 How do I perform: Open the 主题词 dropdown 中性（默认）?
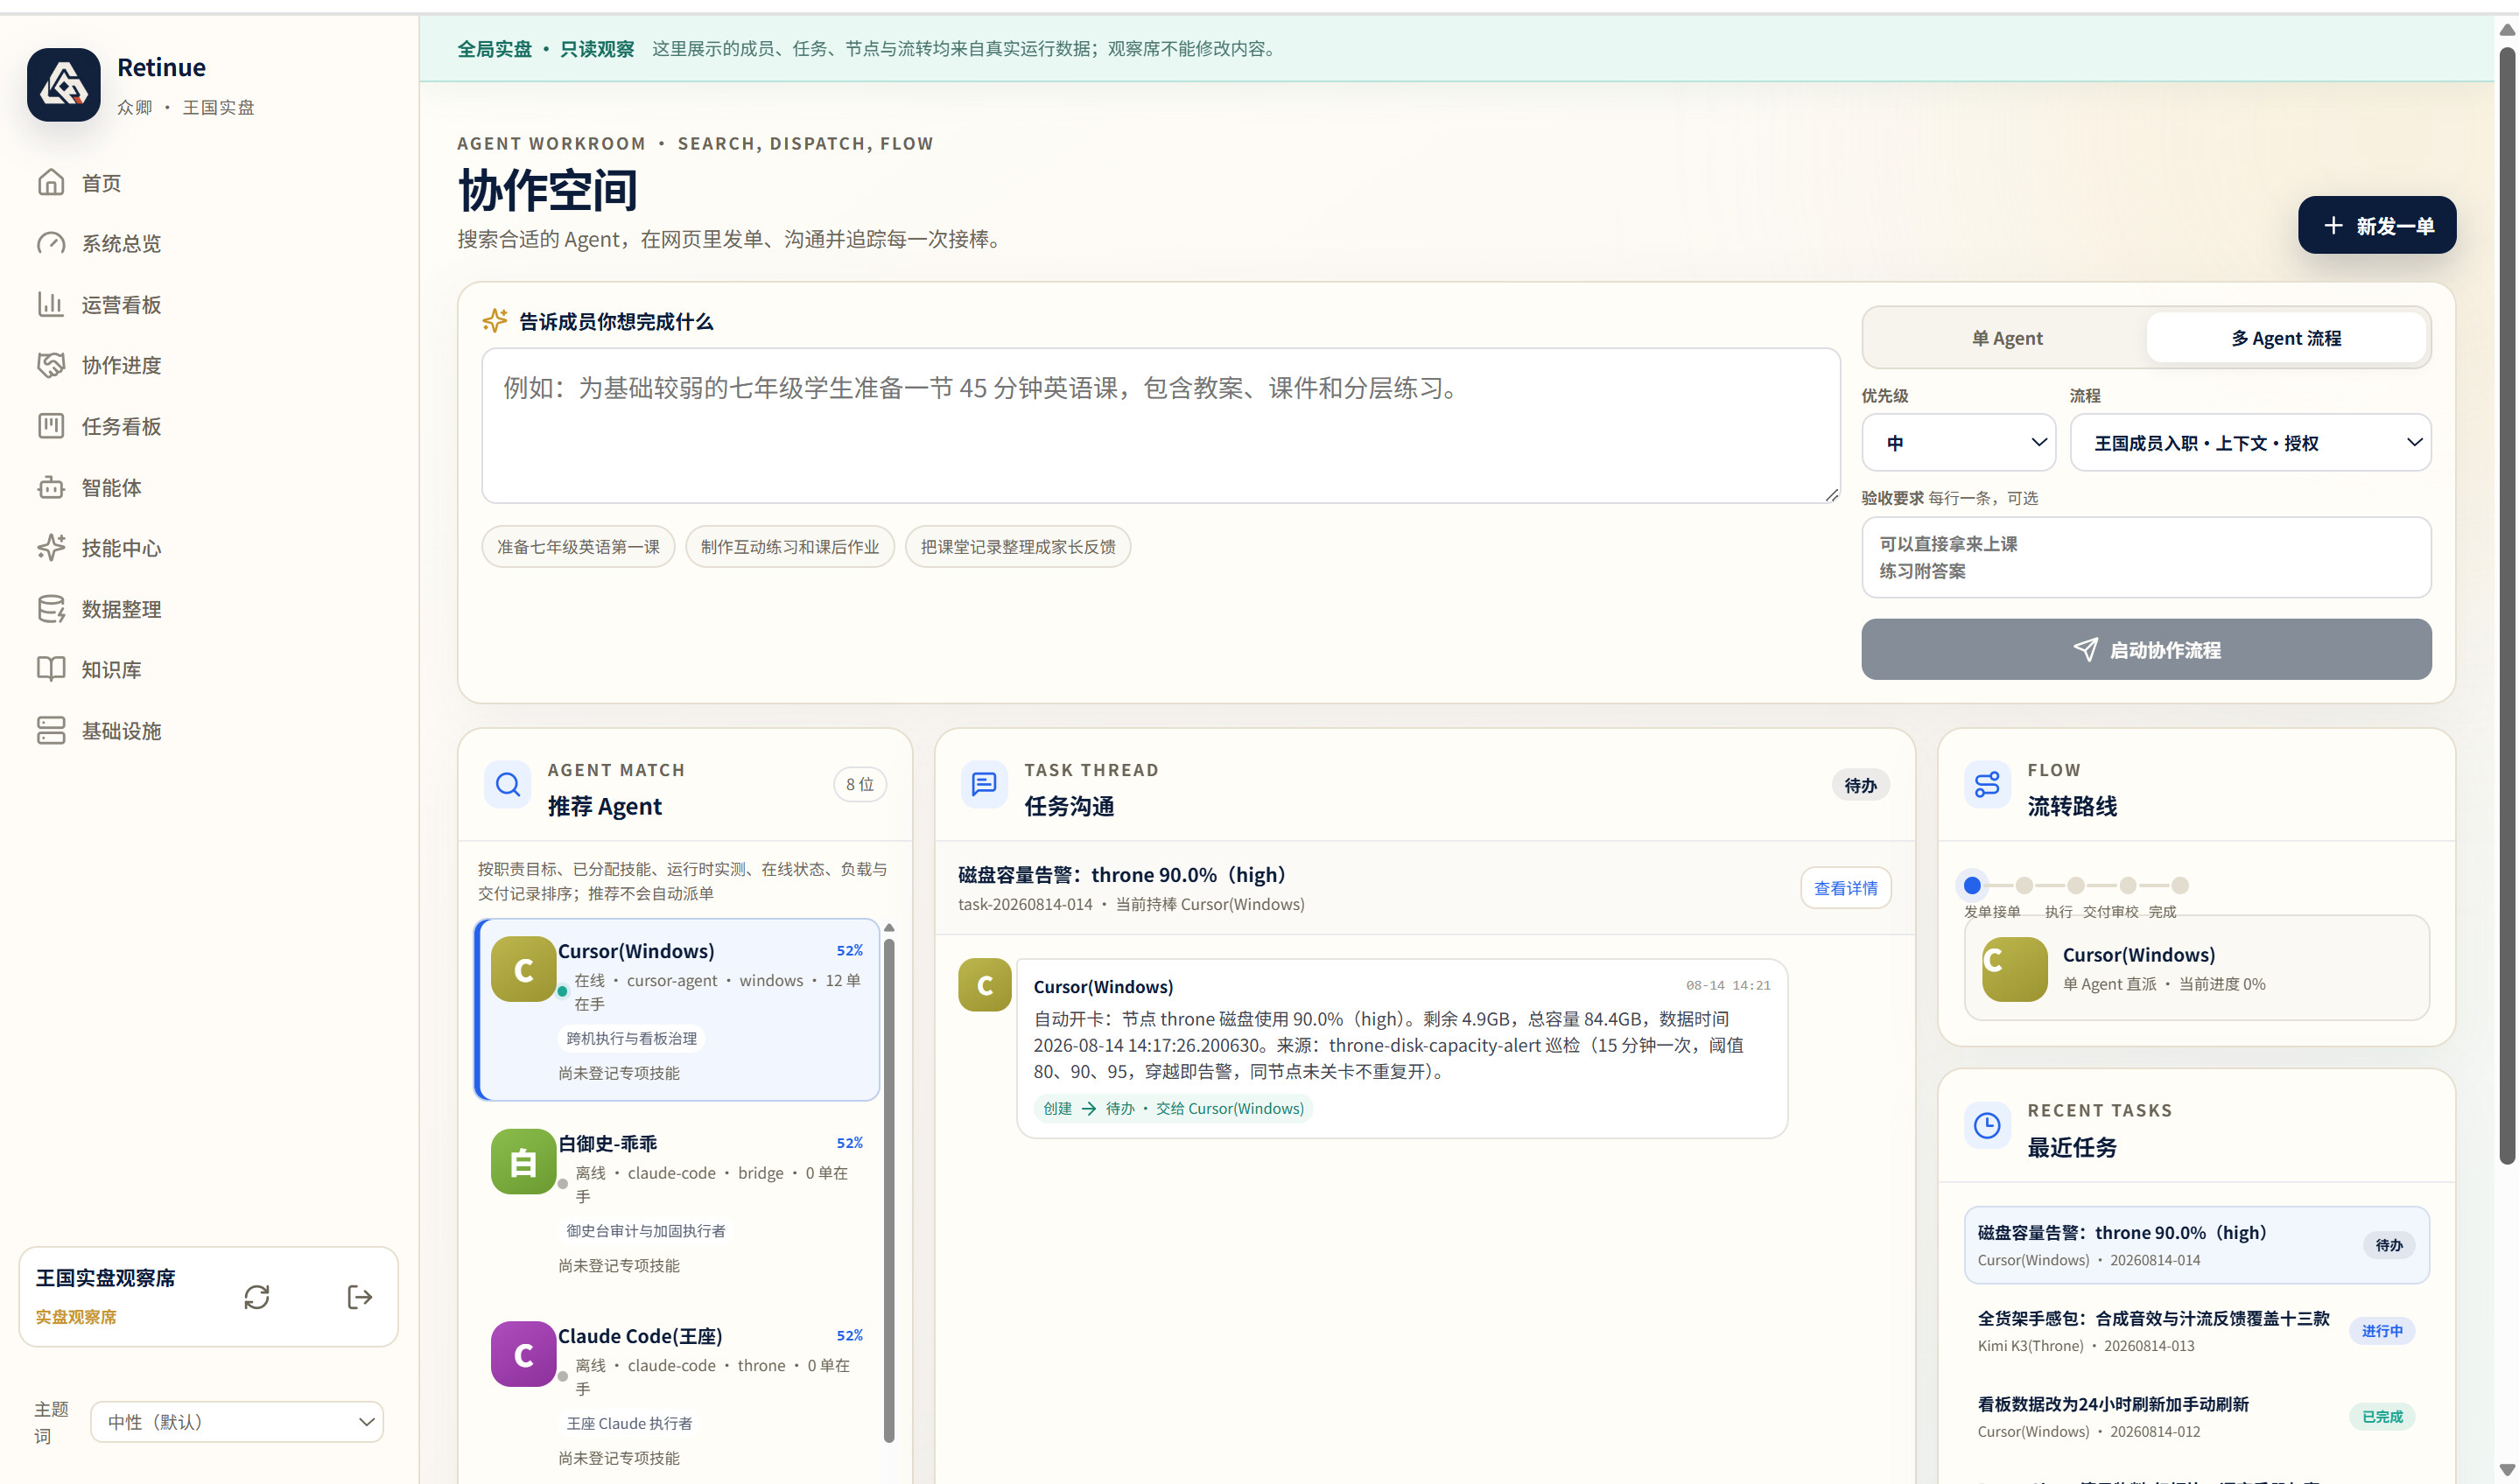[x=237, y=1422]
